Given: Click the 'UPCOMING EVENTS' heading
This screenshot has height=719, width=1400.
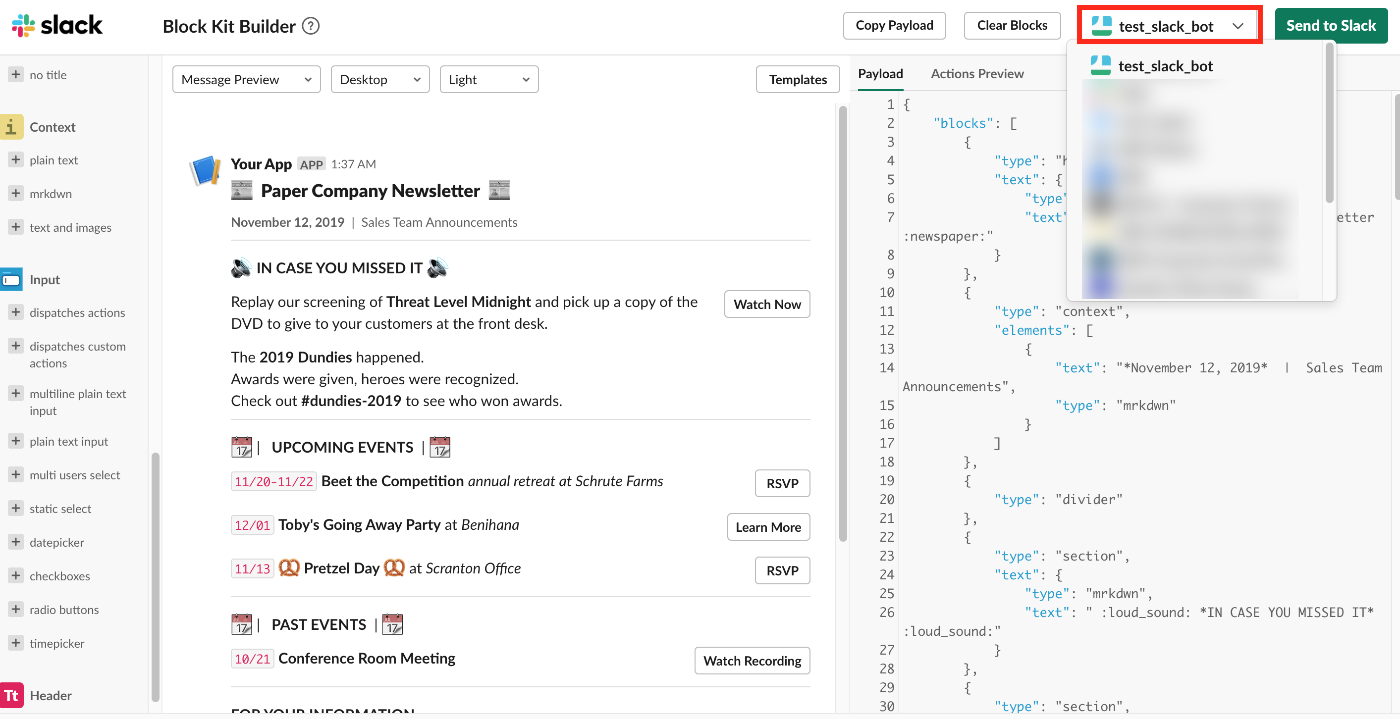Looking at the screenshot, I should [x=342, y=447].
